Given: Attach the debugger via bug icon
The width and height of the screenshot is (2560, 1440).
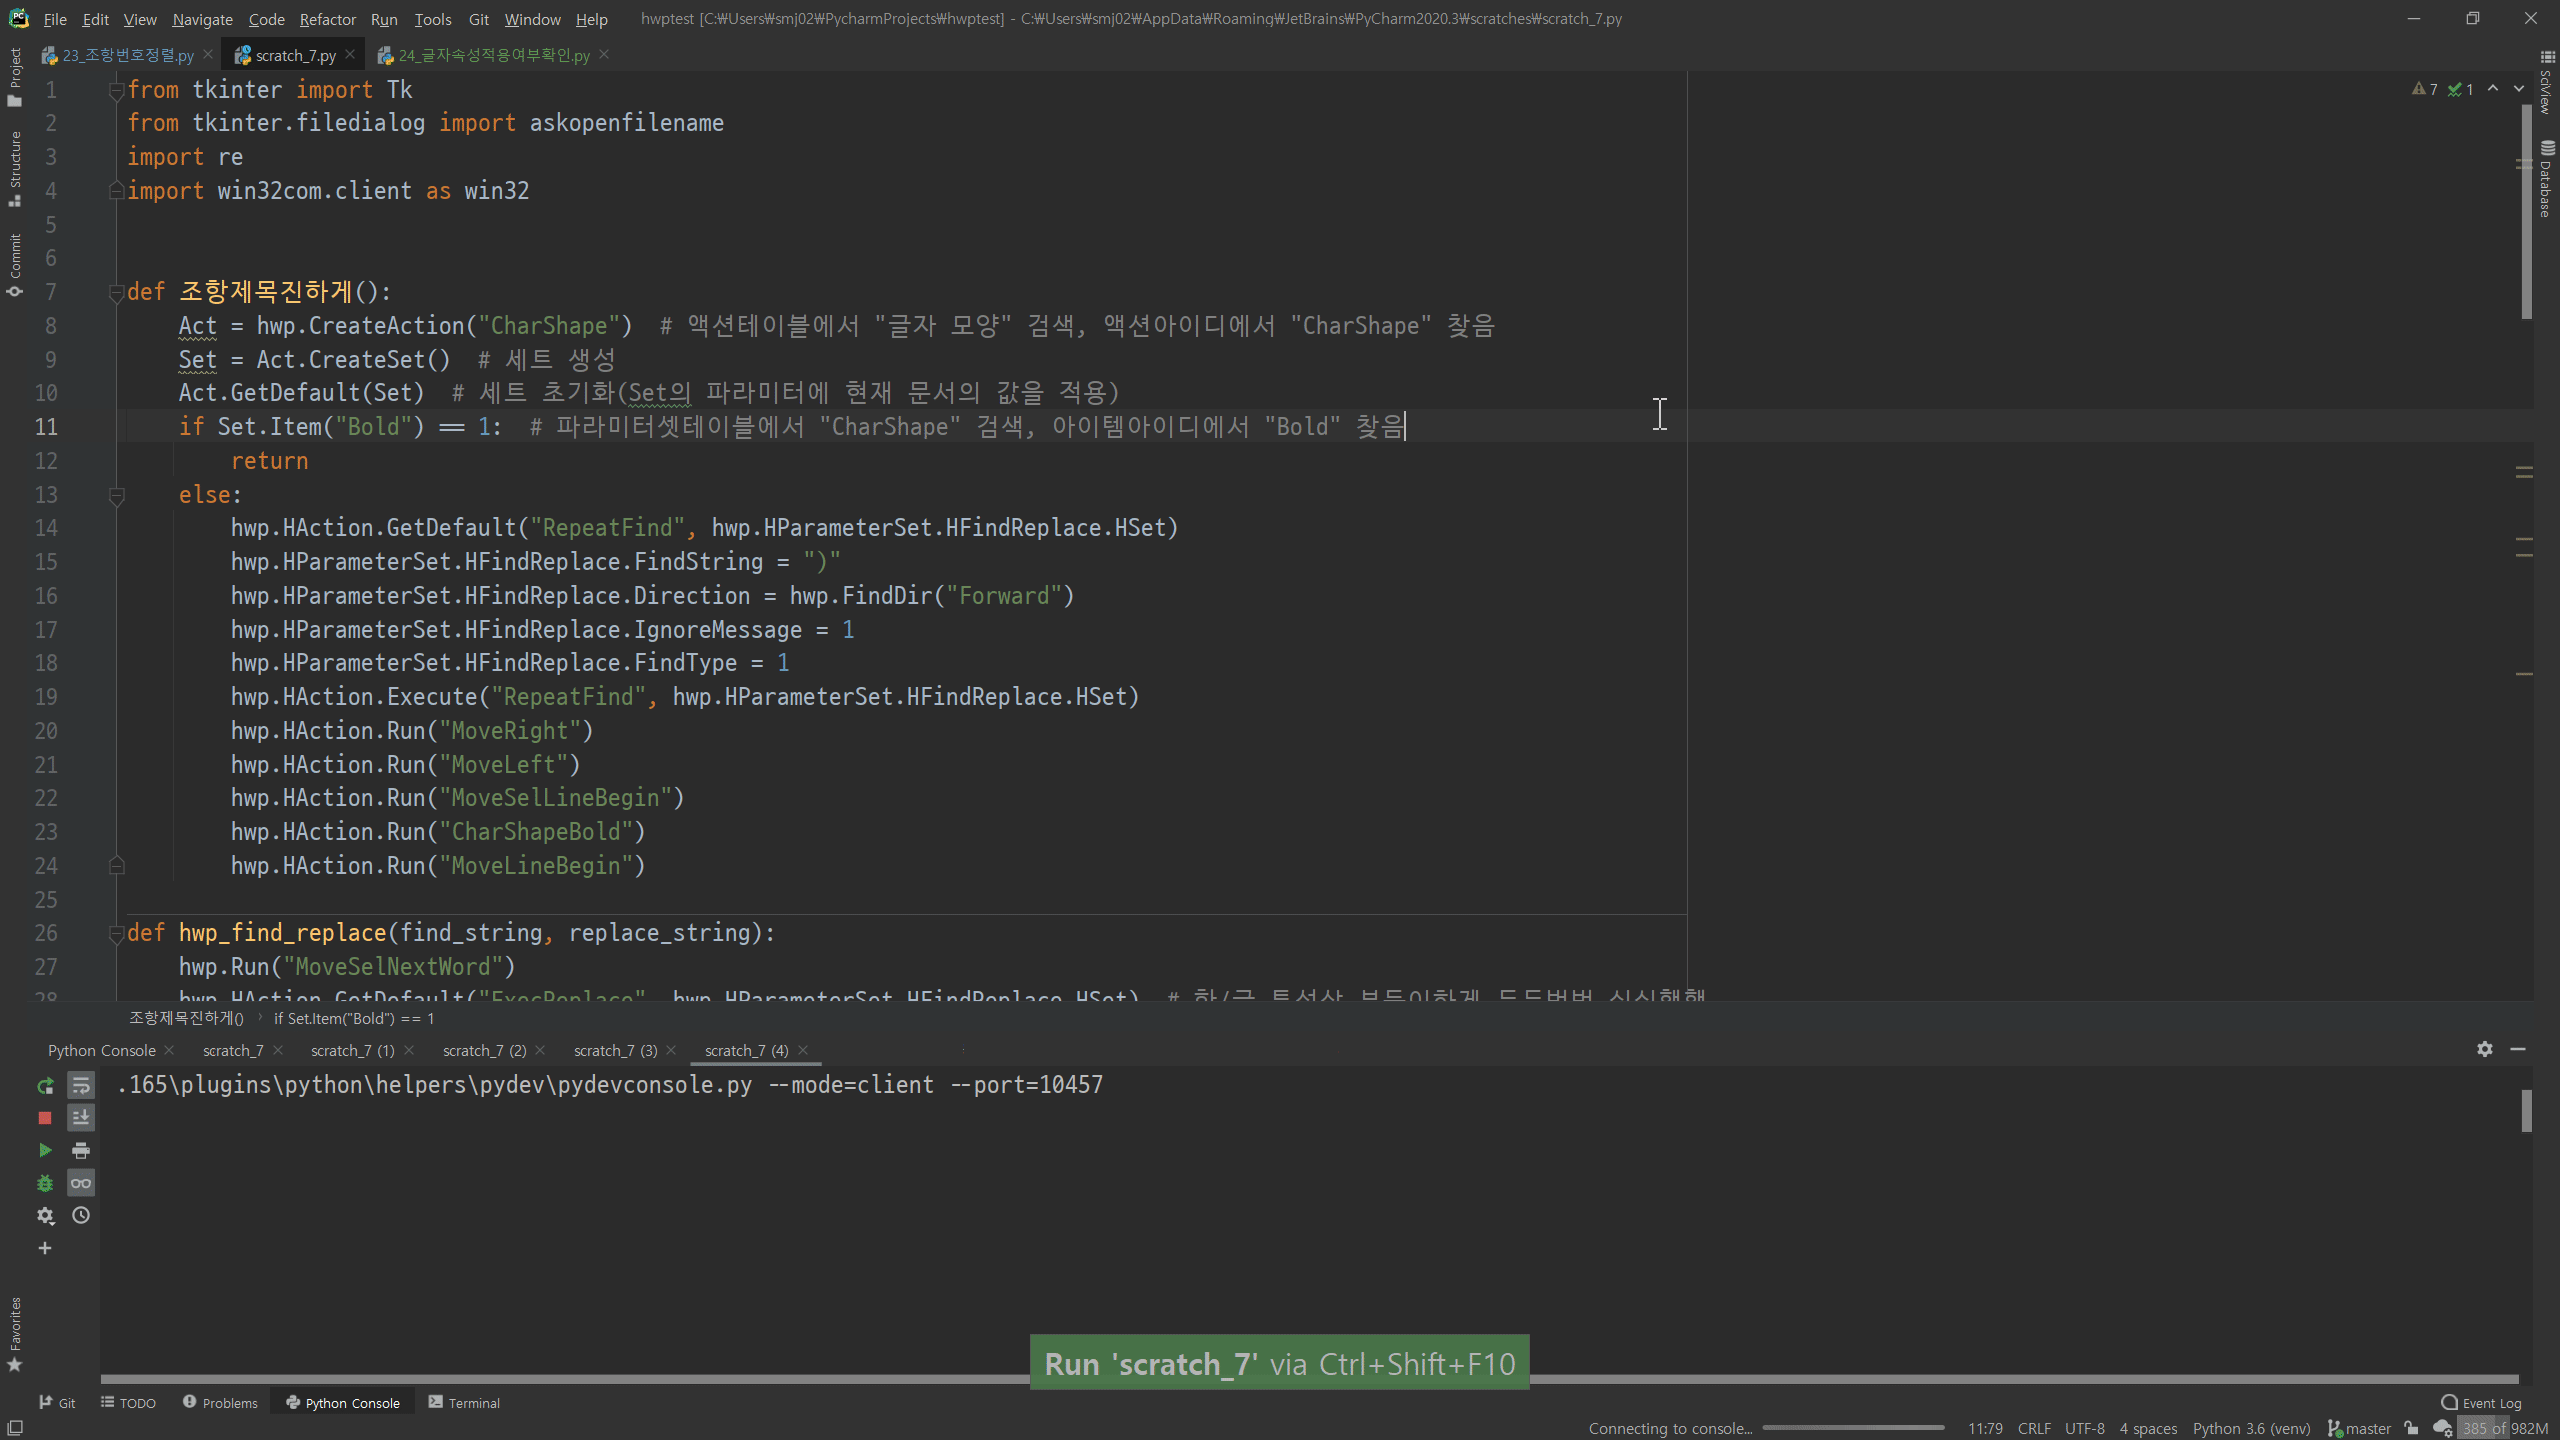Looking at the screenshot, I should click(x=45, y=1183).
